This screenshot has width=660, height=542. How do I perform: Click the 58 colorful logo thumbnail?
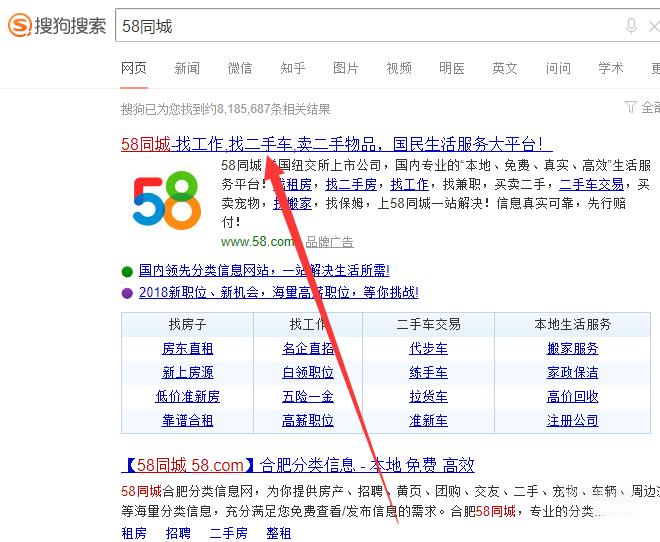coord(167,200)
